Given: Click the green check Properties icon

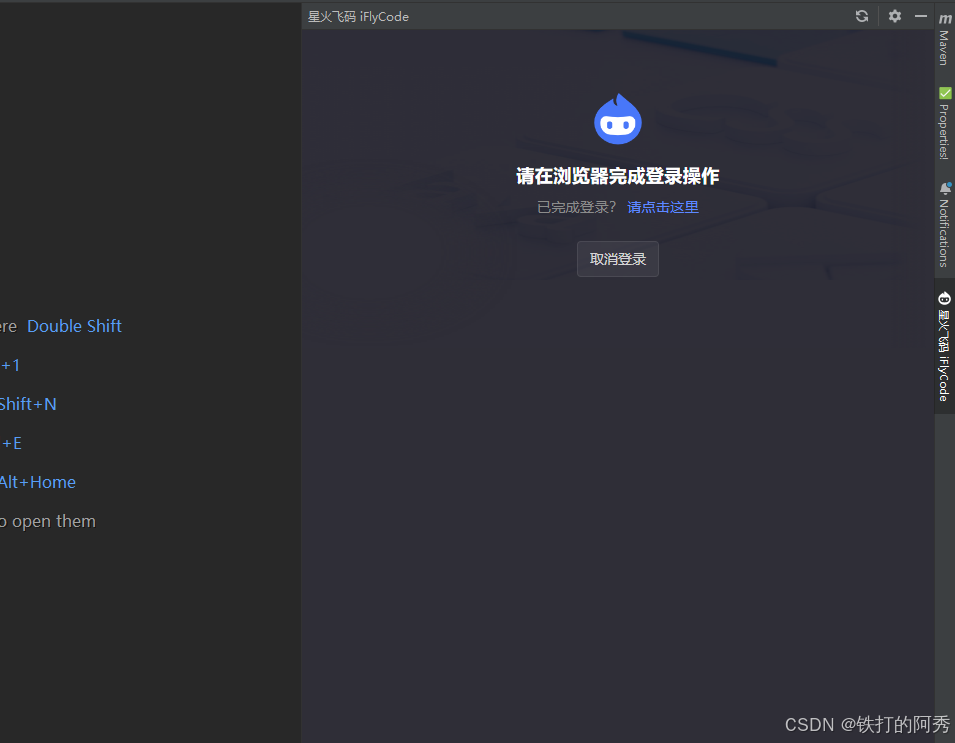Looking at the screenshot, I should tap(945, 93).
